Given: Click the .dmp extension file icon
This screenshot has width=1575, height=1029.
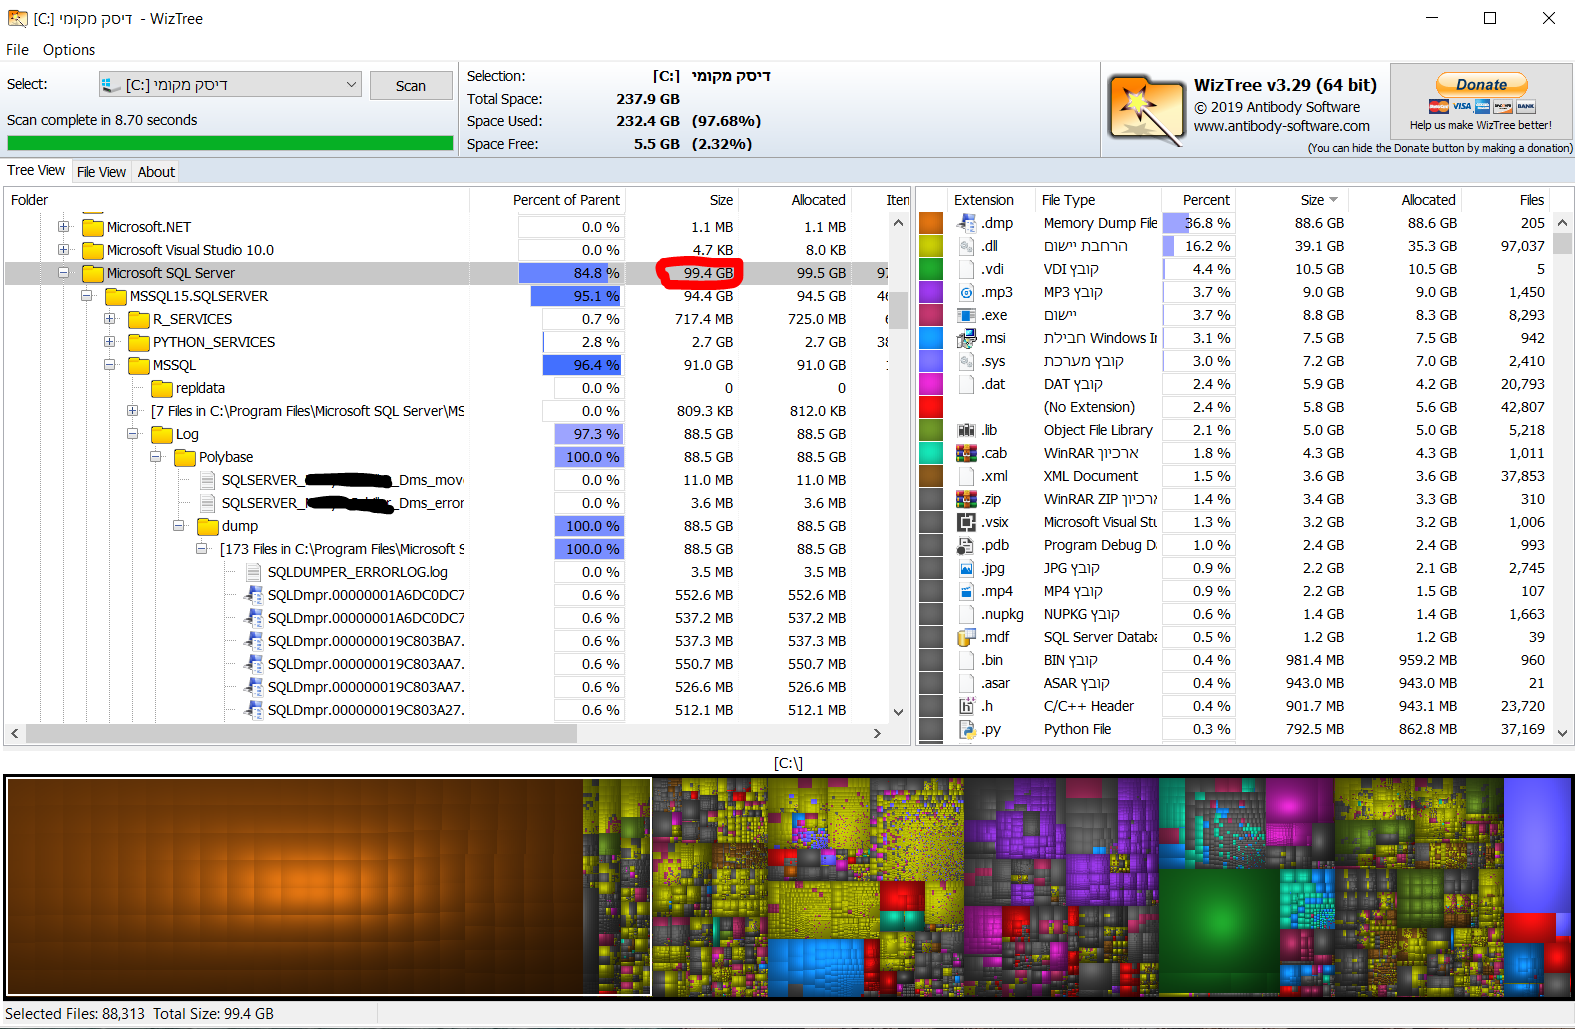Looking at the screenshot, I should tap(966, 223).
